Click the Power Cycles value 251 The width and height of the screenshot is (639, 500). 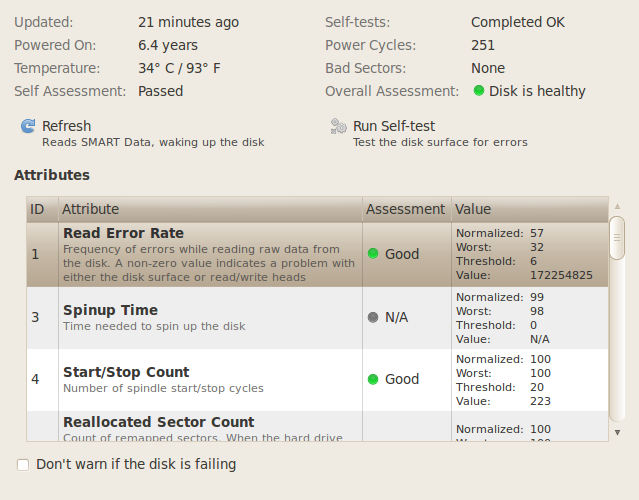pos(483,45)
